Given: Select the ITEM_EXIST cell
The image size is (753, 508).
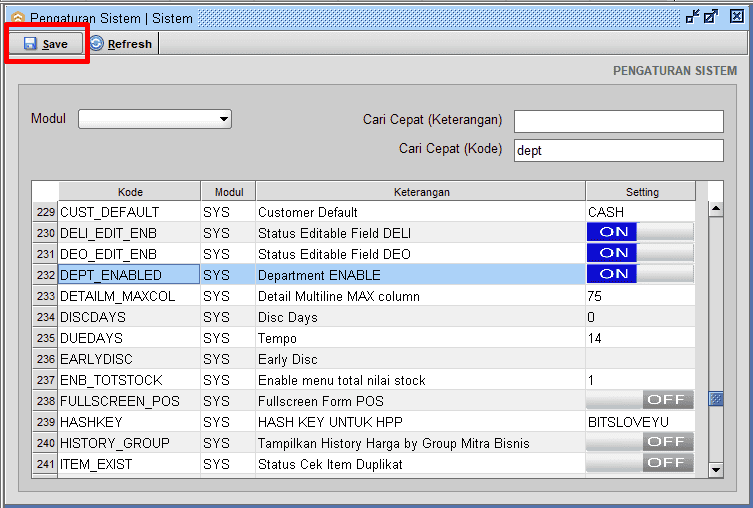Looking at the screenshot, I should point(129,464).
